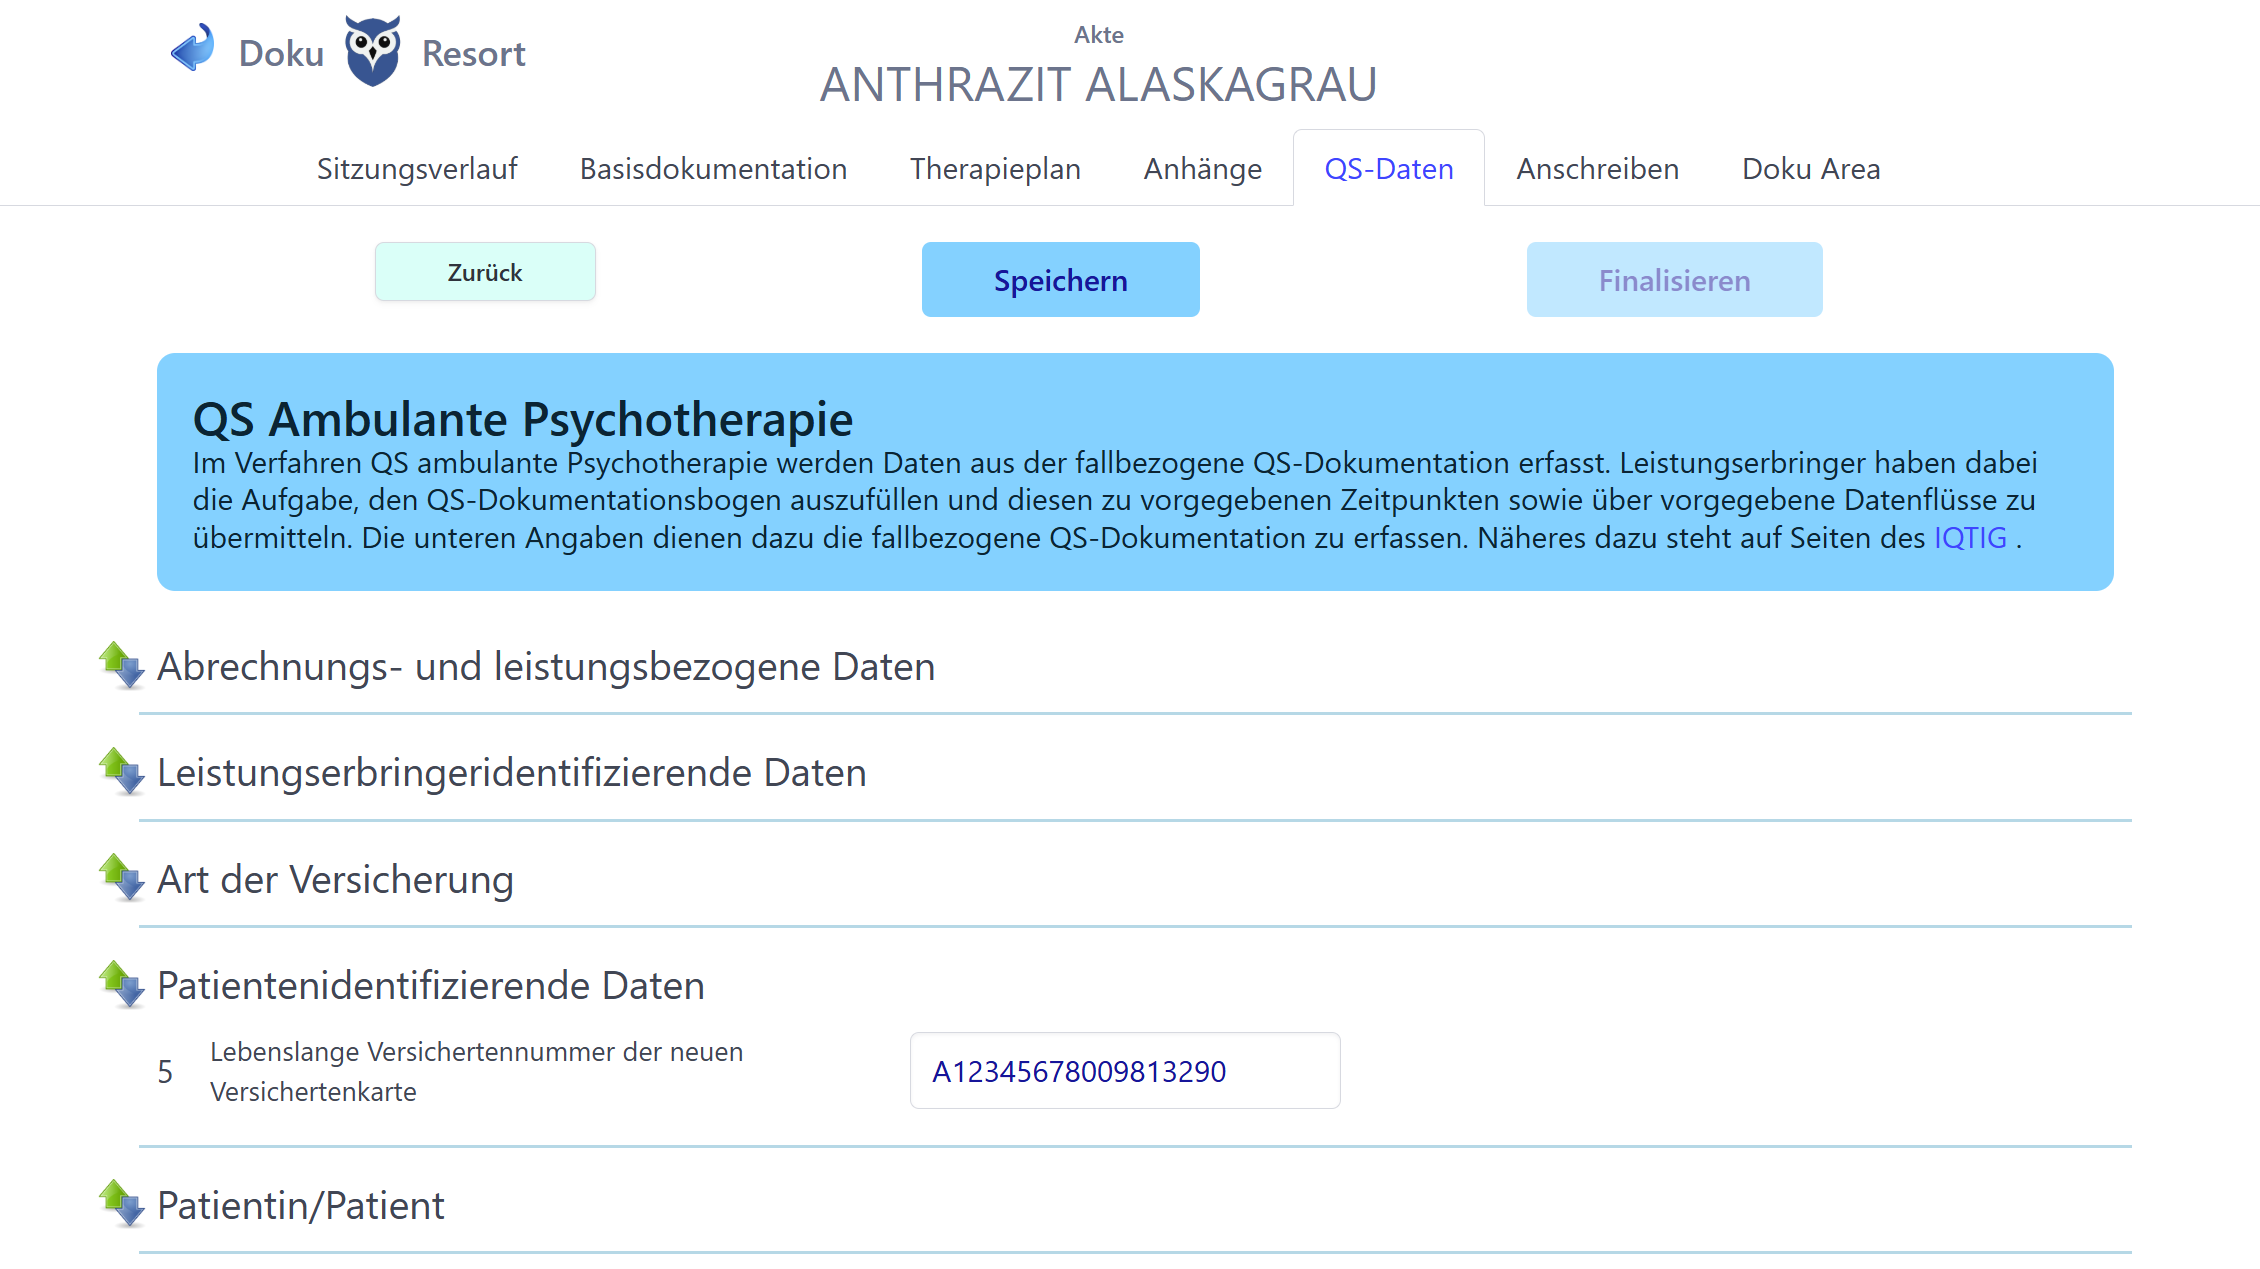Collapse the Patientenidentifizierende Daten section
Screen dimensions: 2260x1269
[120, 986]
